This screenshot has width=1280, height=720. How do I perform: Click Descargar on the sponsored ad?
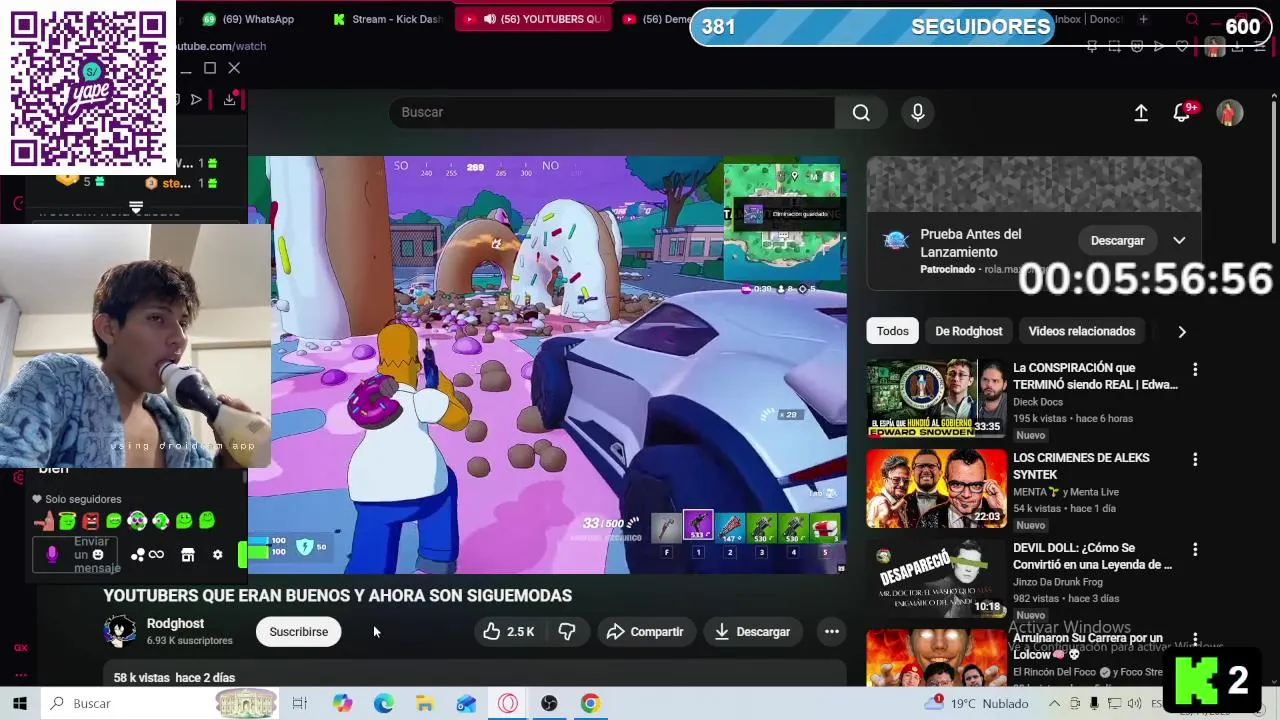point(1117,241)
